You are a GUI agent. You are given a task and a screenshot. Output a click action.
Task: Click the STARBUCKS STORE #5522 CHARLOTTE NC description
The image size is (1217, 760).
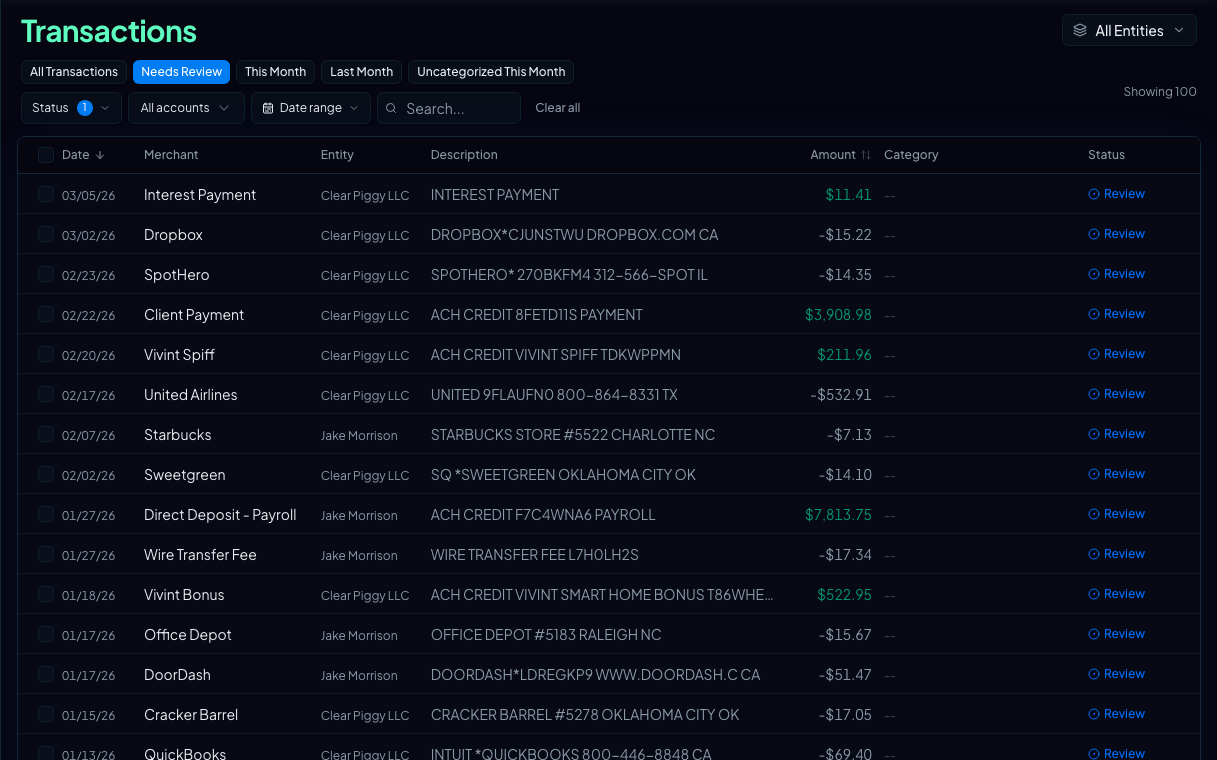coord(573,435)
